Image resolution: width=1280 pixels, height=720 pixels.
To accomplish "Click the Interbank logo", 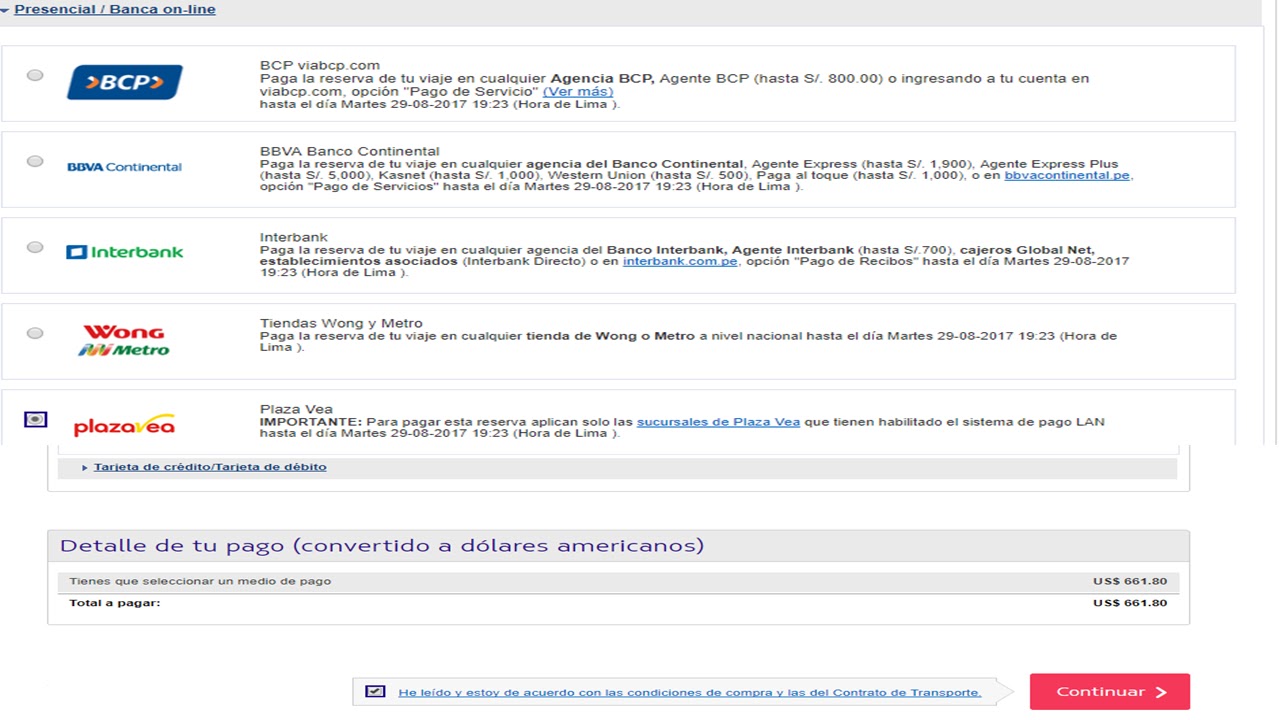I will pos(125,252).
